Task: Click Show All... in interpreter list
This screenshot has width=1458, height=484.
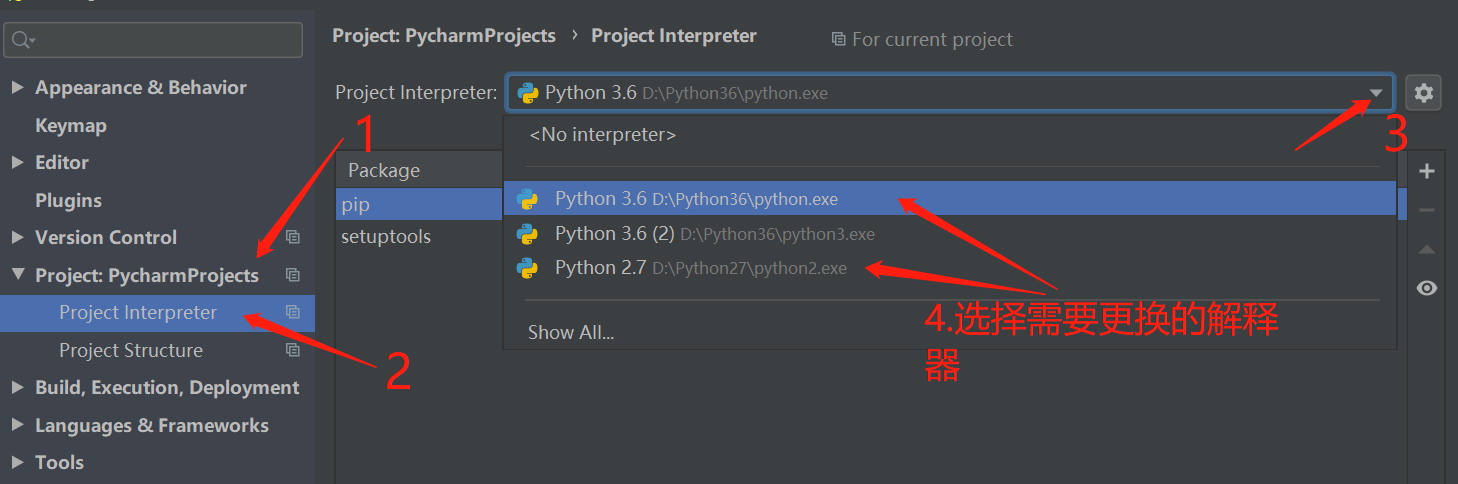Action: 571,333
